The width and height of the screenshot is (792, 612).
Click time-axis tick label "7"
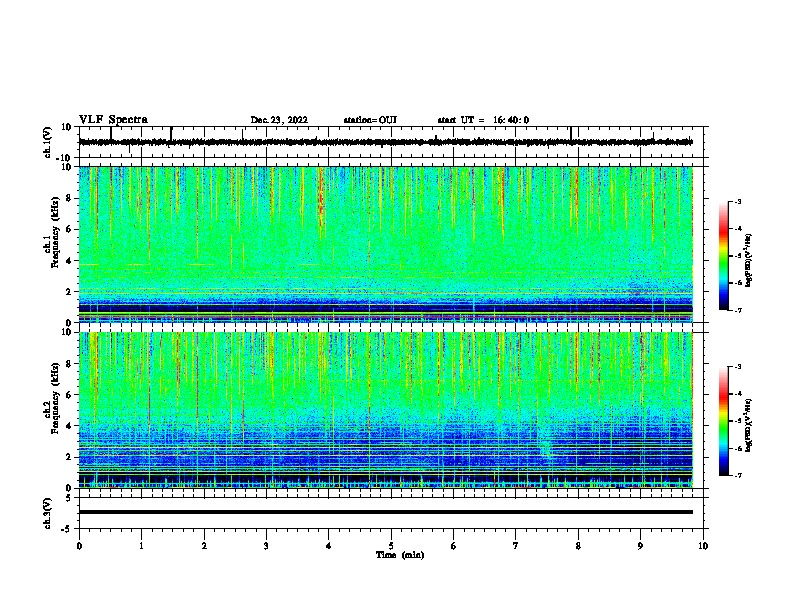tap(516, 546)
